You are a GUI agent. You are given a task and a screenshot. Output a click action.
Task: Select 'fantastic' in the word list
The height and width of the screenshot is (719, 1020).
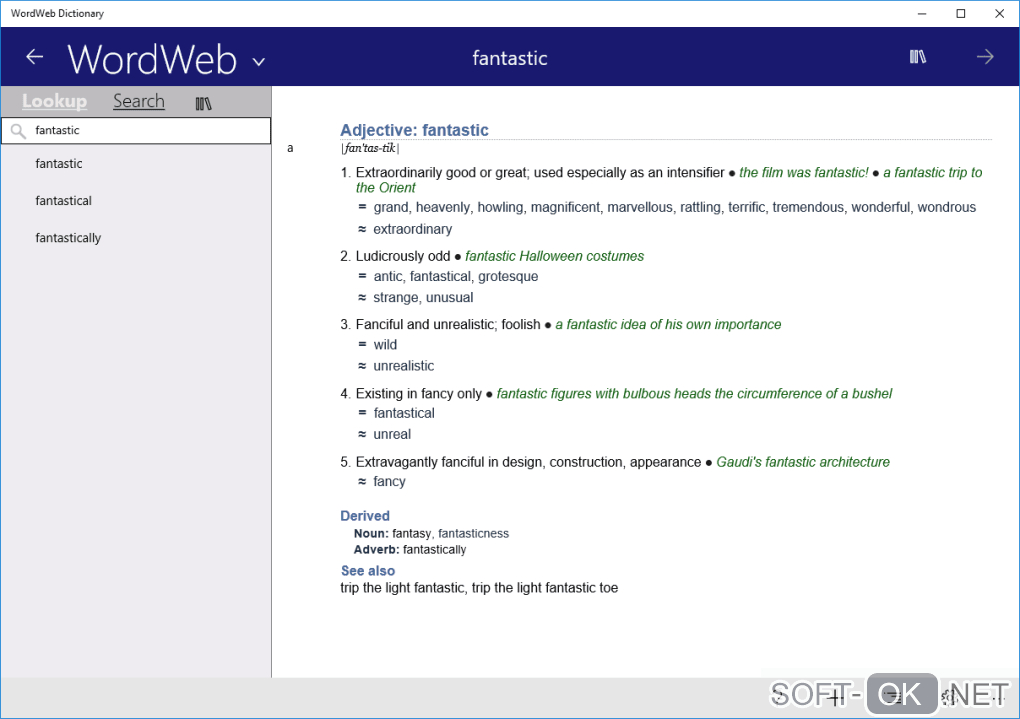[x=59, y=164]
